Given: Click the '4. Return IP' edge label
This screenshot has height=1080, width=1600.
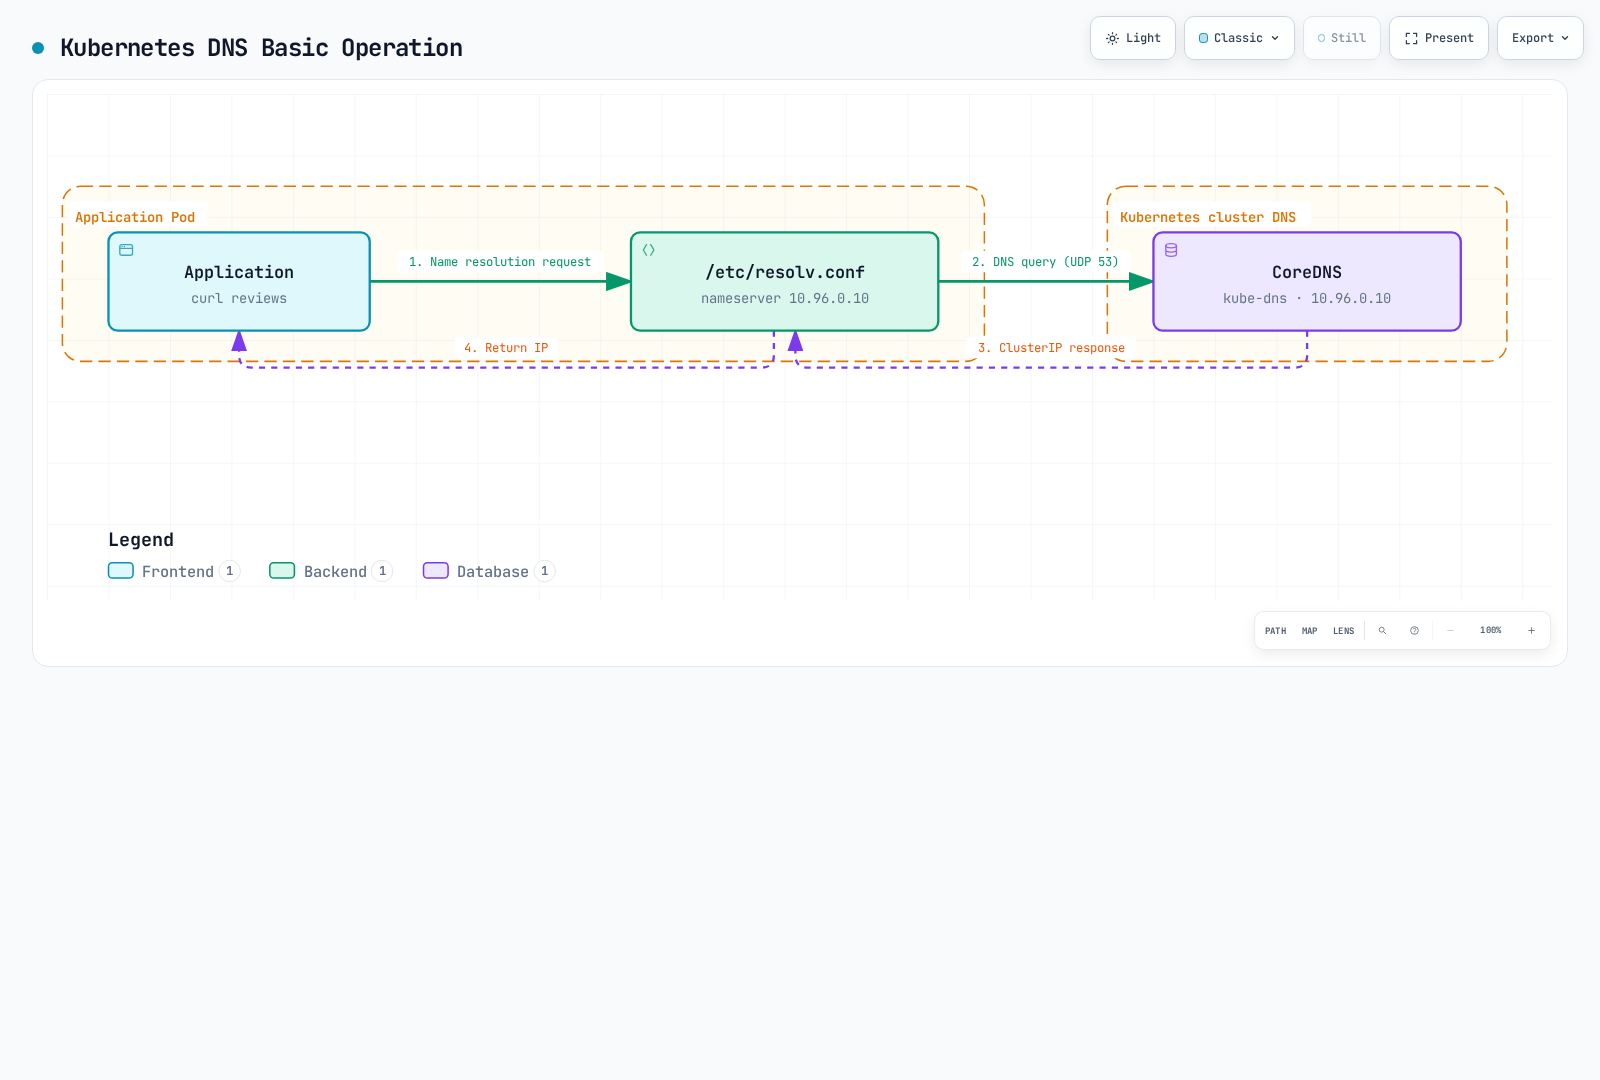Looking at the screenshot, I should pos(506,348).
